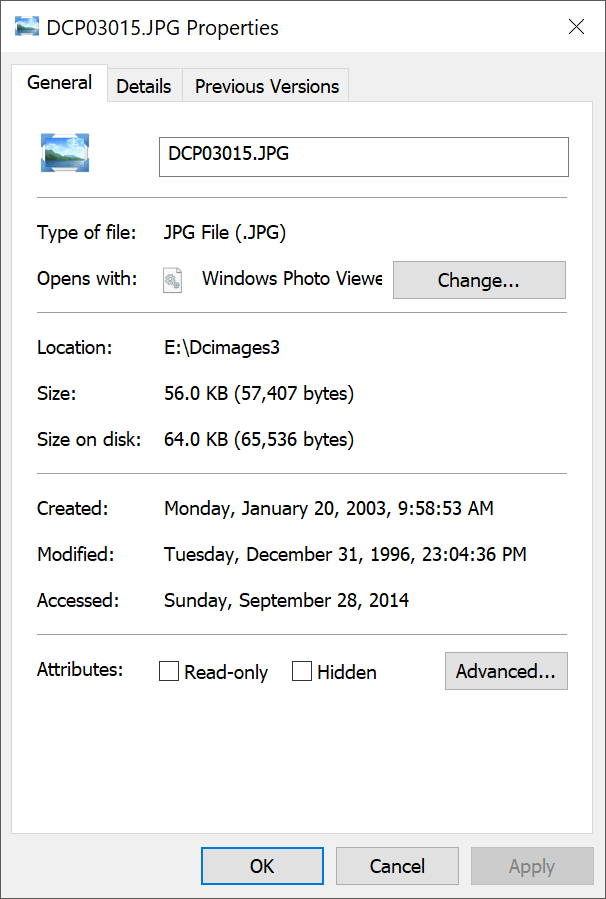Viewport: 606px width, 899px height.
Task: Click OK to confirm changes
Action: pos(262,865)
